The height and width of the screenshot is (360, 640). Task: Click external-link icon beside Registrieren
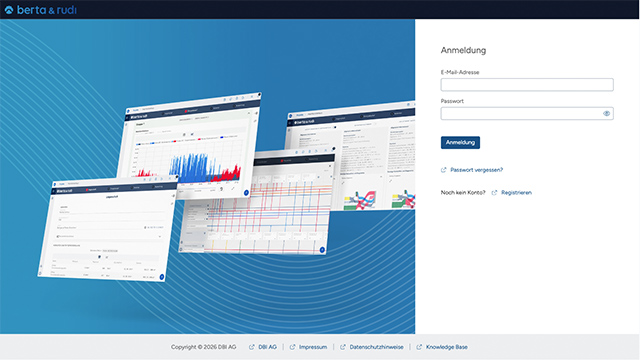click(x=494, y=193)
